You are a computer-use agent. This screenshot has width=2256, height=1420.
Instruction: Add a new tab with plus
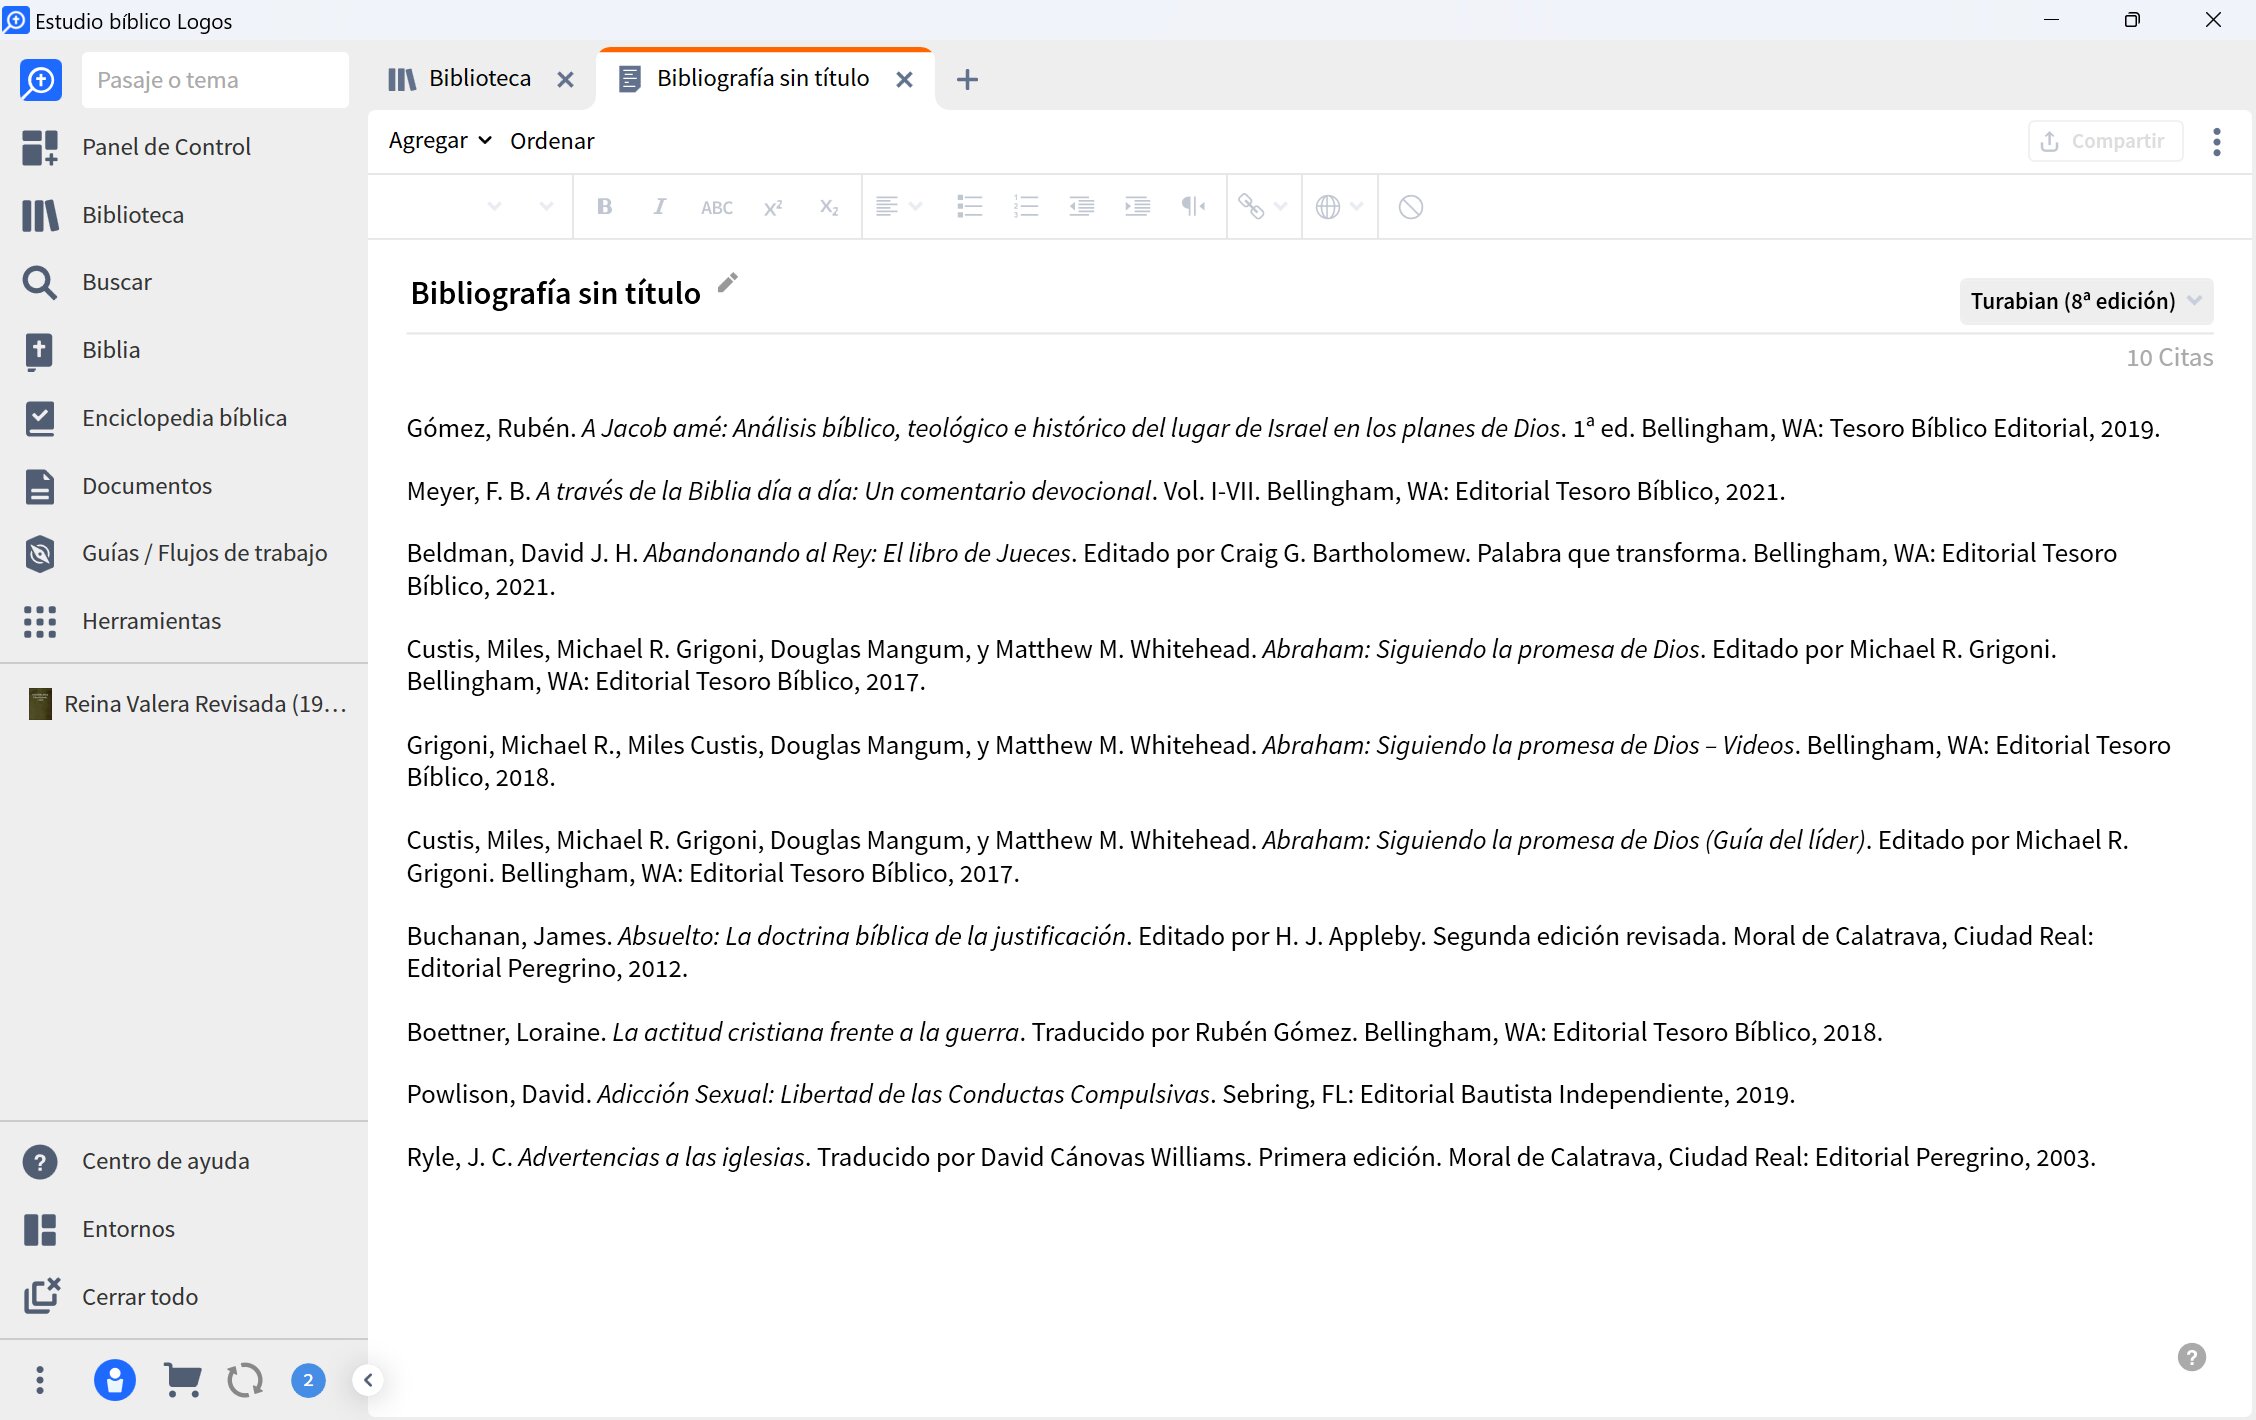click(967, 80)
